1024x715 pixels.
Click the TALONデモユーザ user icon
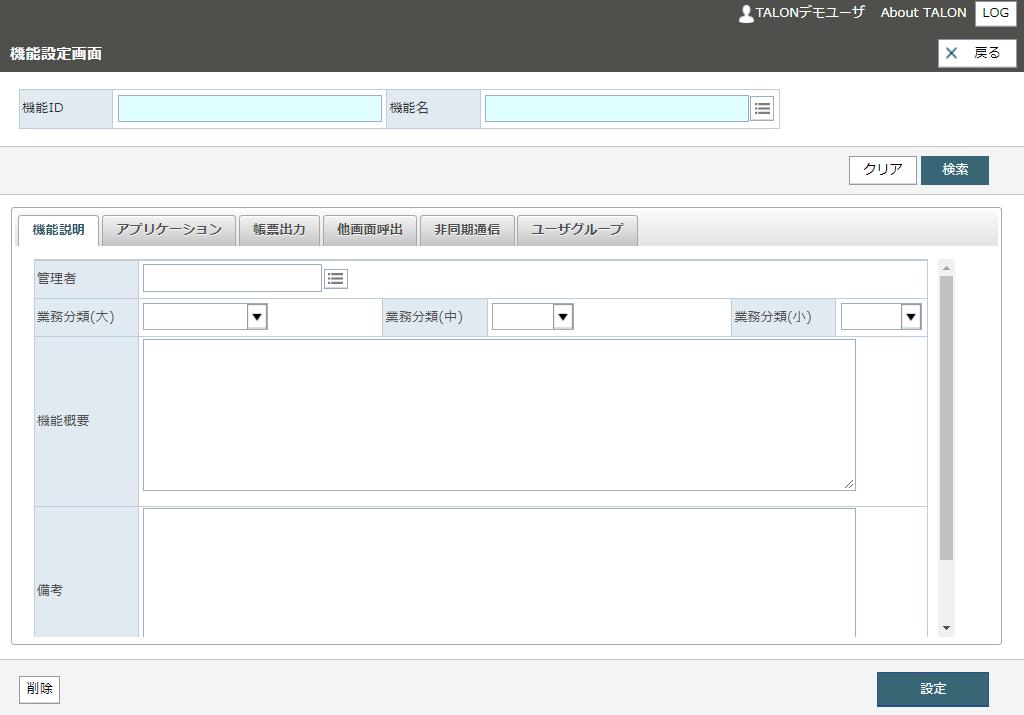tap(746, 13)
